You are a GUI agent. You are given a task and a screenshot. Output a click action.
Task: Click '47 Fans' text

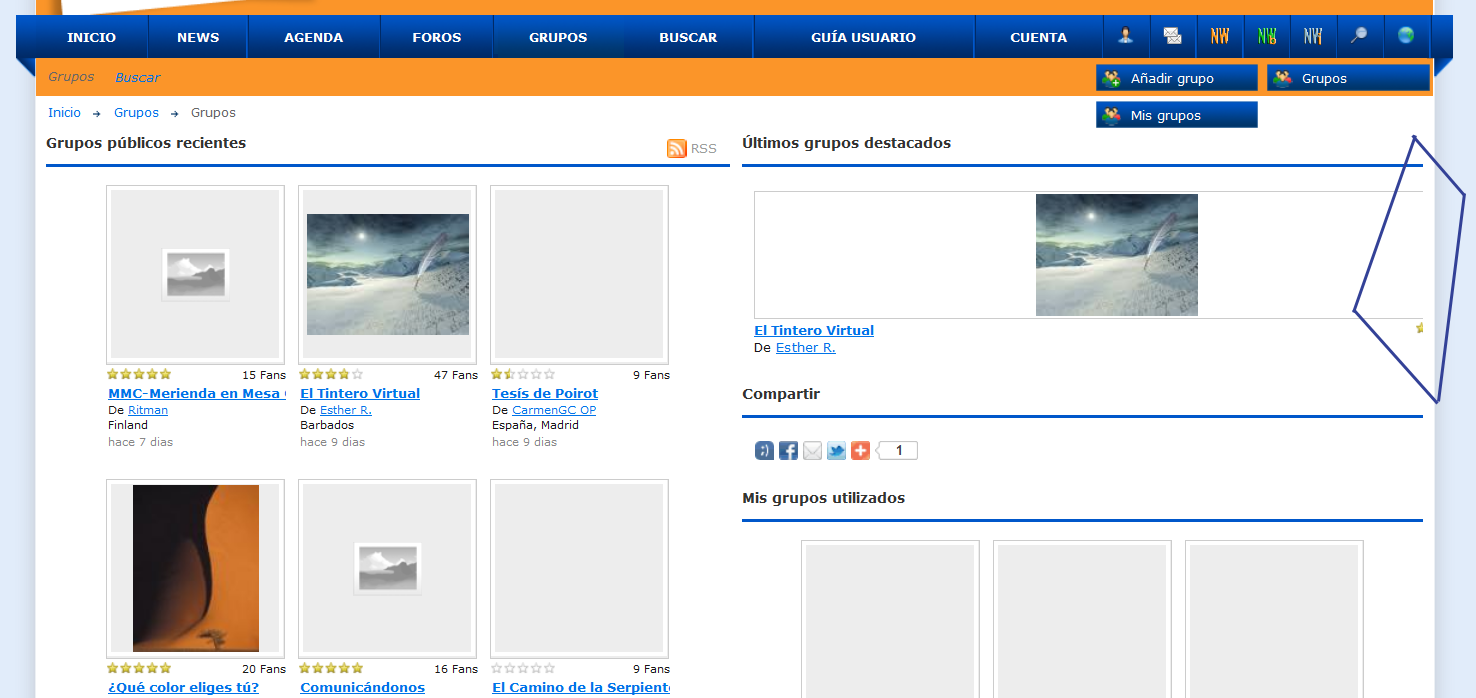456,375
